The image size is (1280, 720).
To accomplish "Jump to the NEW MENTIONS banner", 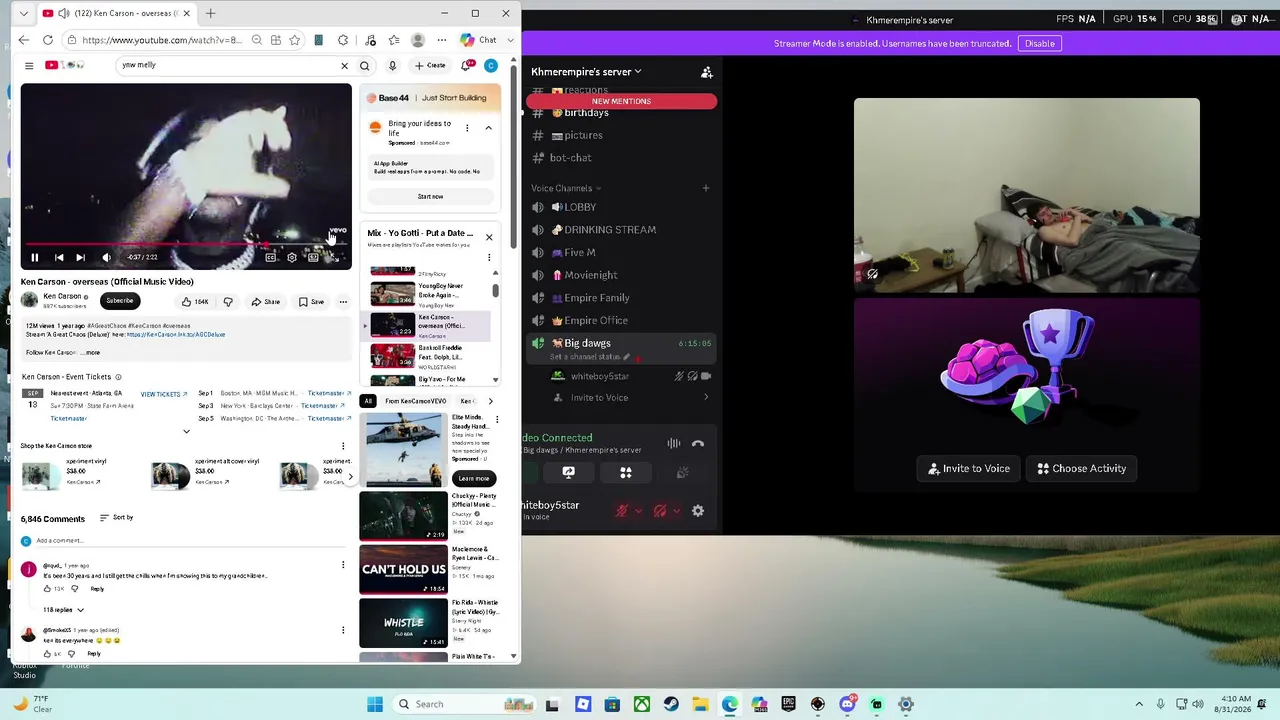I will 621,101.
